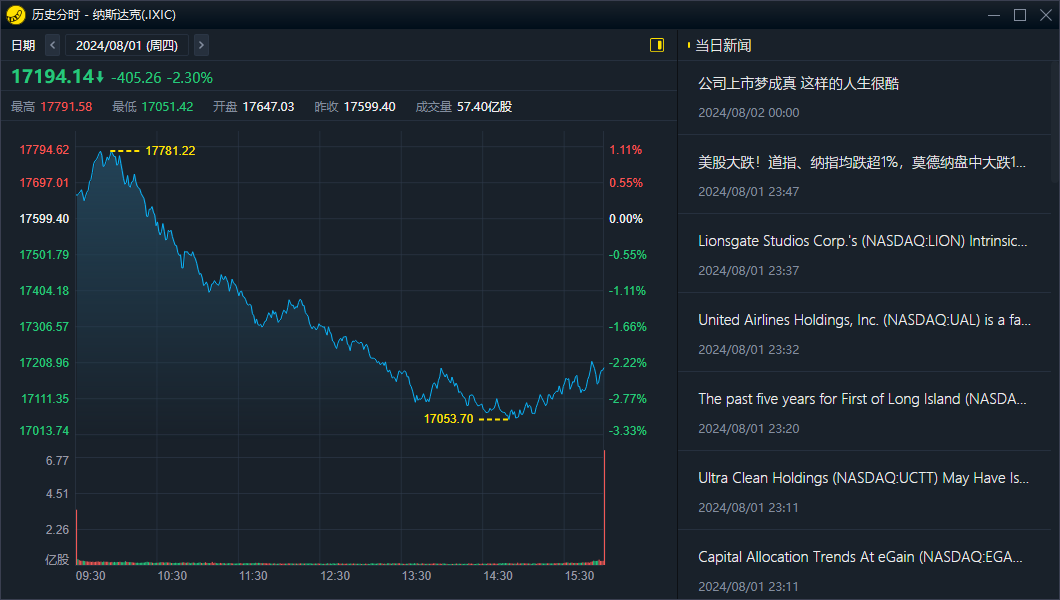1060x600 pixels.
Task: Click current index value 17194.14
Action: point(53,76)
